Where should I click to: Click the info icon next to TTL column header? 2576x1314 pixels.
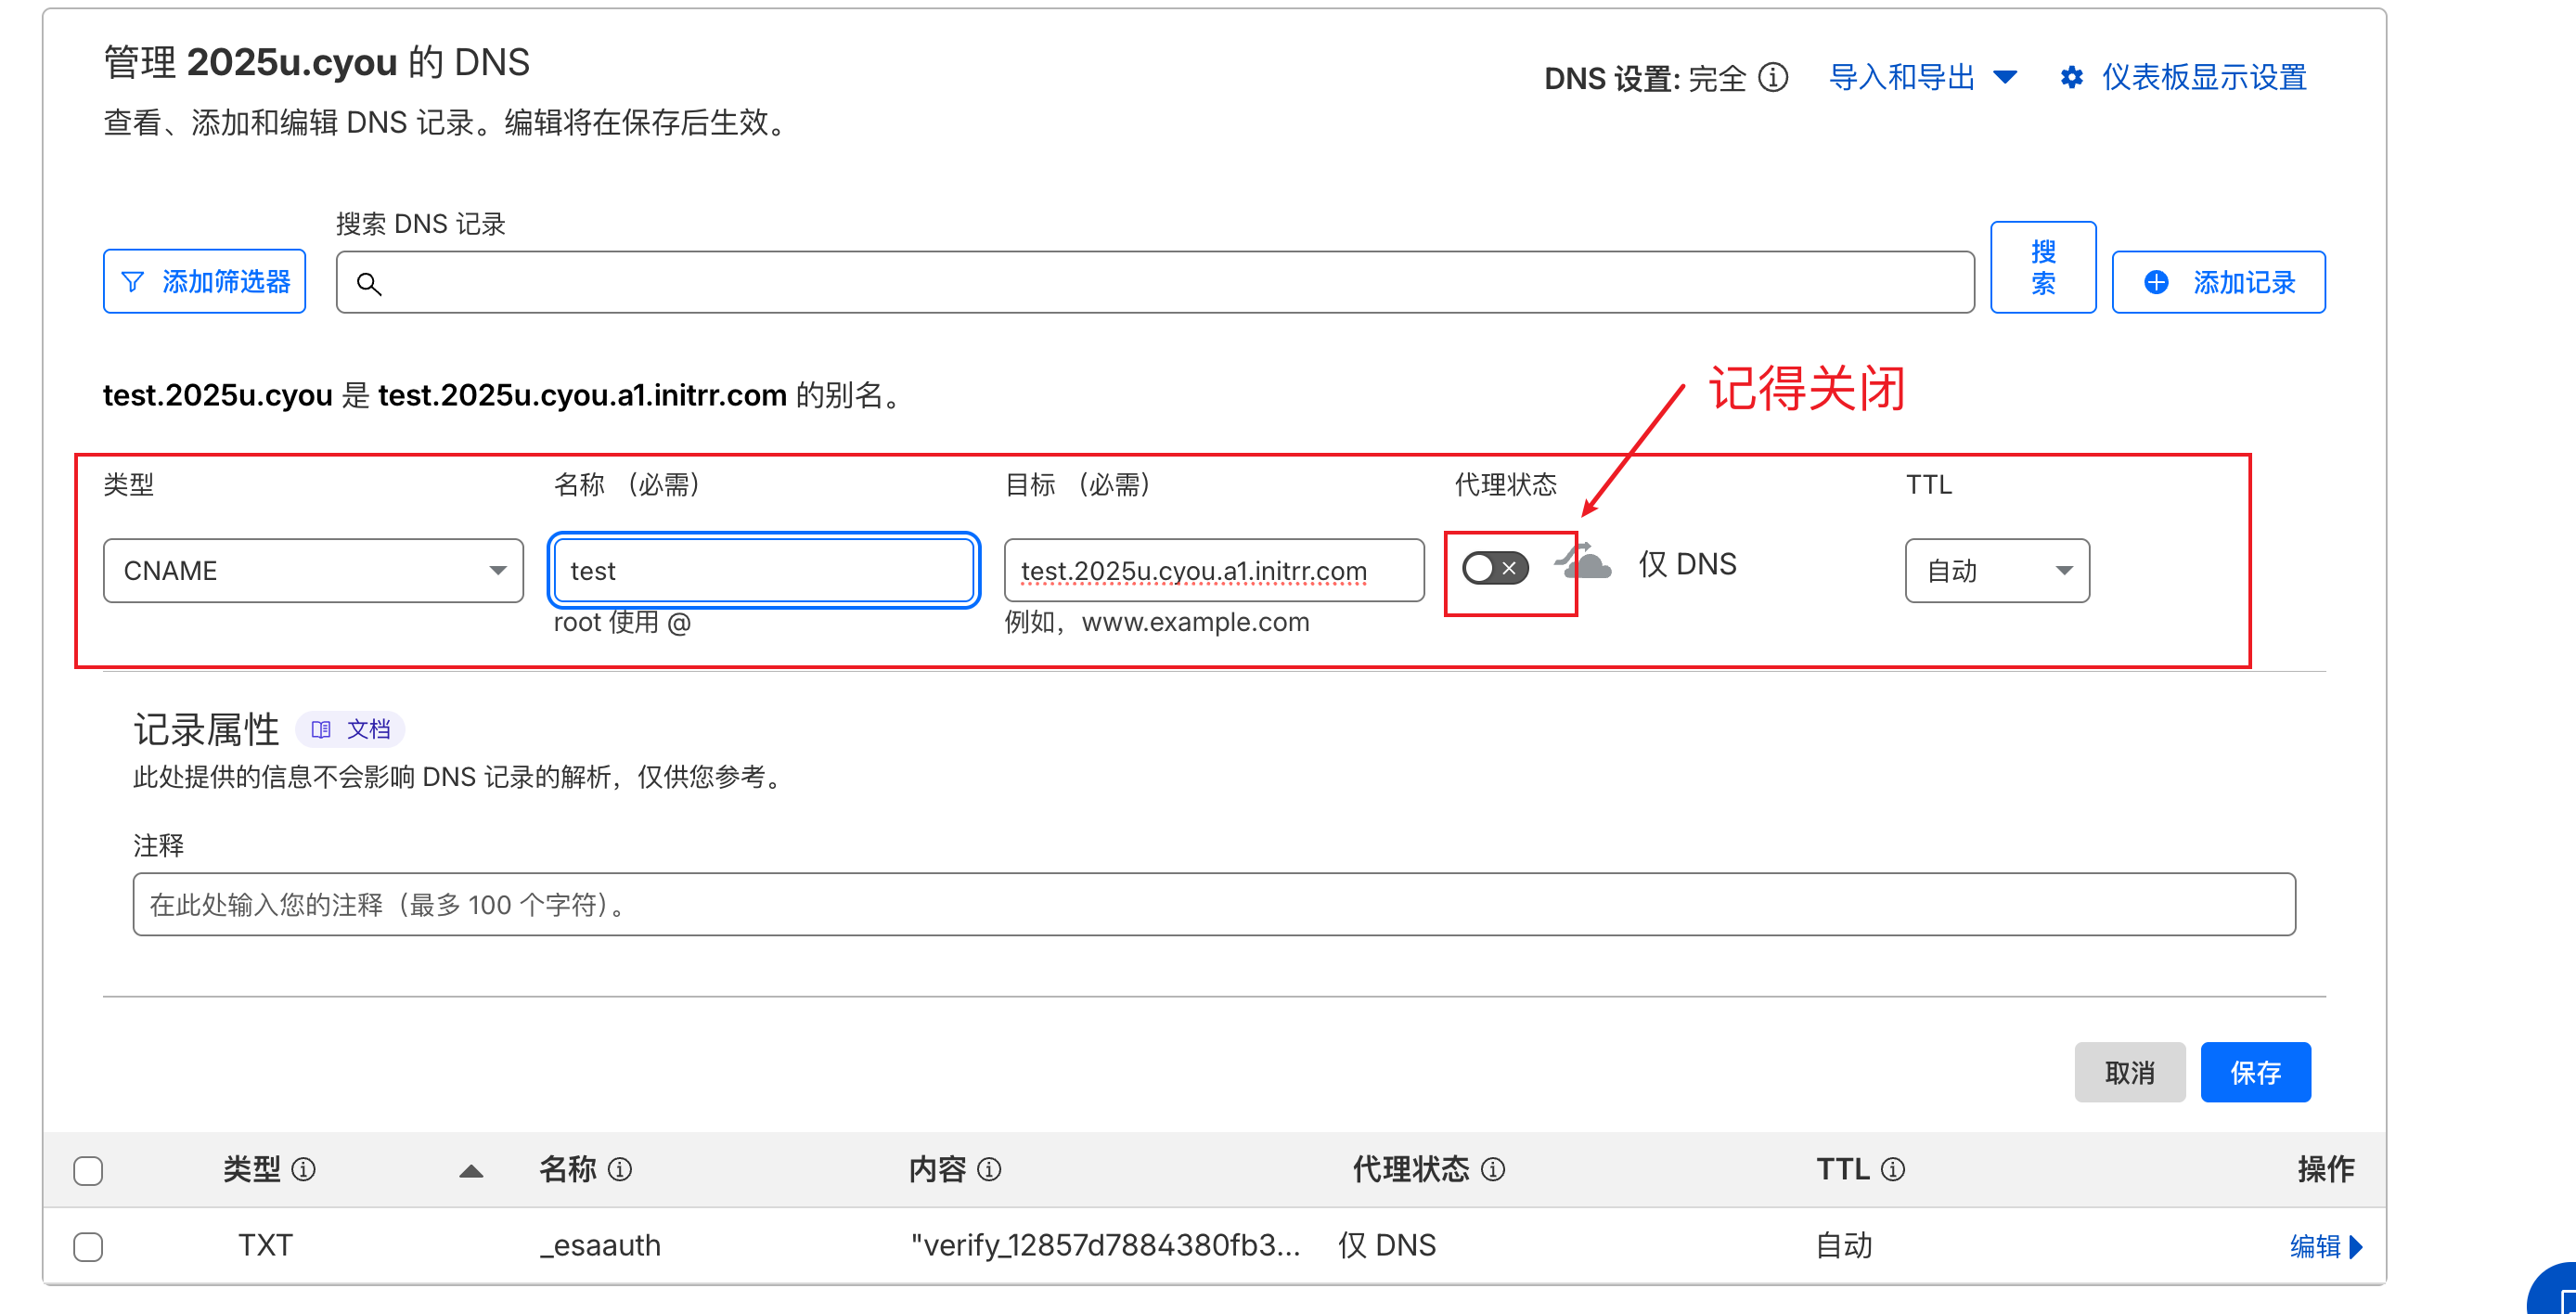(1893, 1169)
